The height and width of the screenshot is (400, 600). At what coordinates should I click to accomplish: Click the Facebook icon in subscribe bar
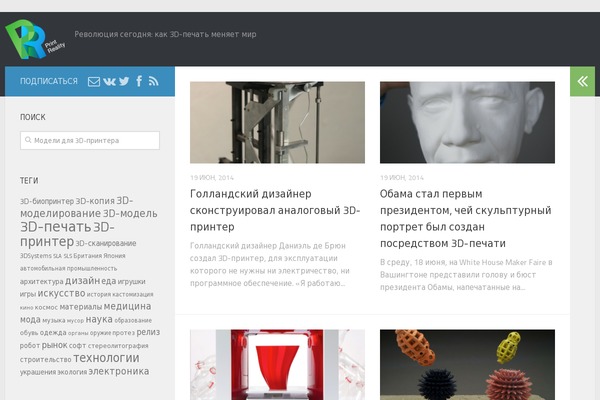tap(139, 81)
